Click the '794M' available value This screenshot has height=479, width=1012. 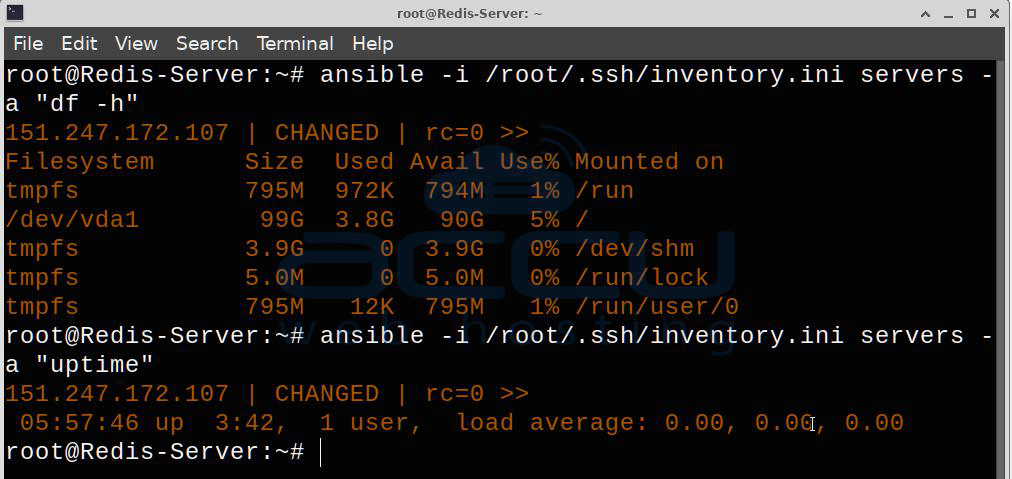click(x=454, y=191)
